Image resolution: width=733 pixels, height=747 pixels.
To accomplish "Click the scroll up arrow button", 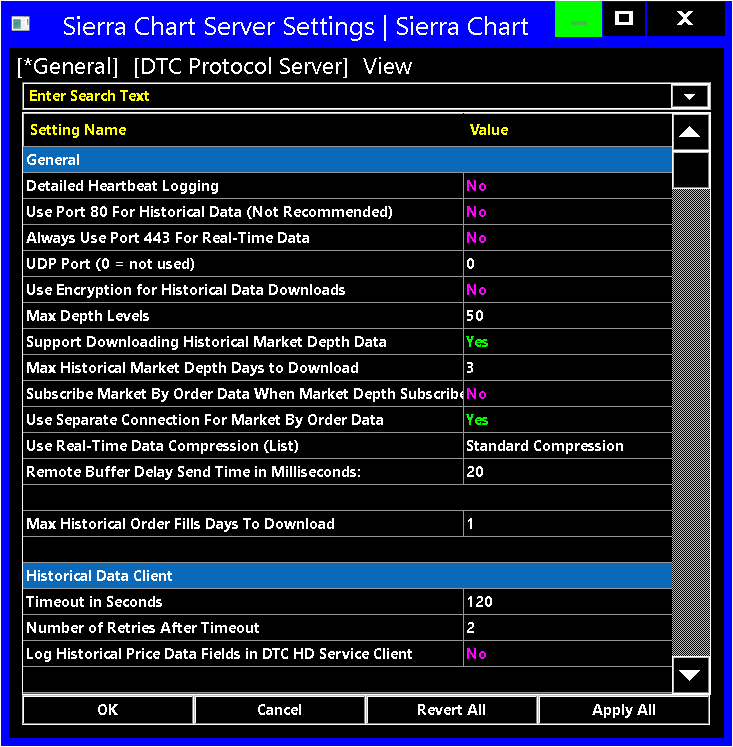I will (x=690, y=132).
